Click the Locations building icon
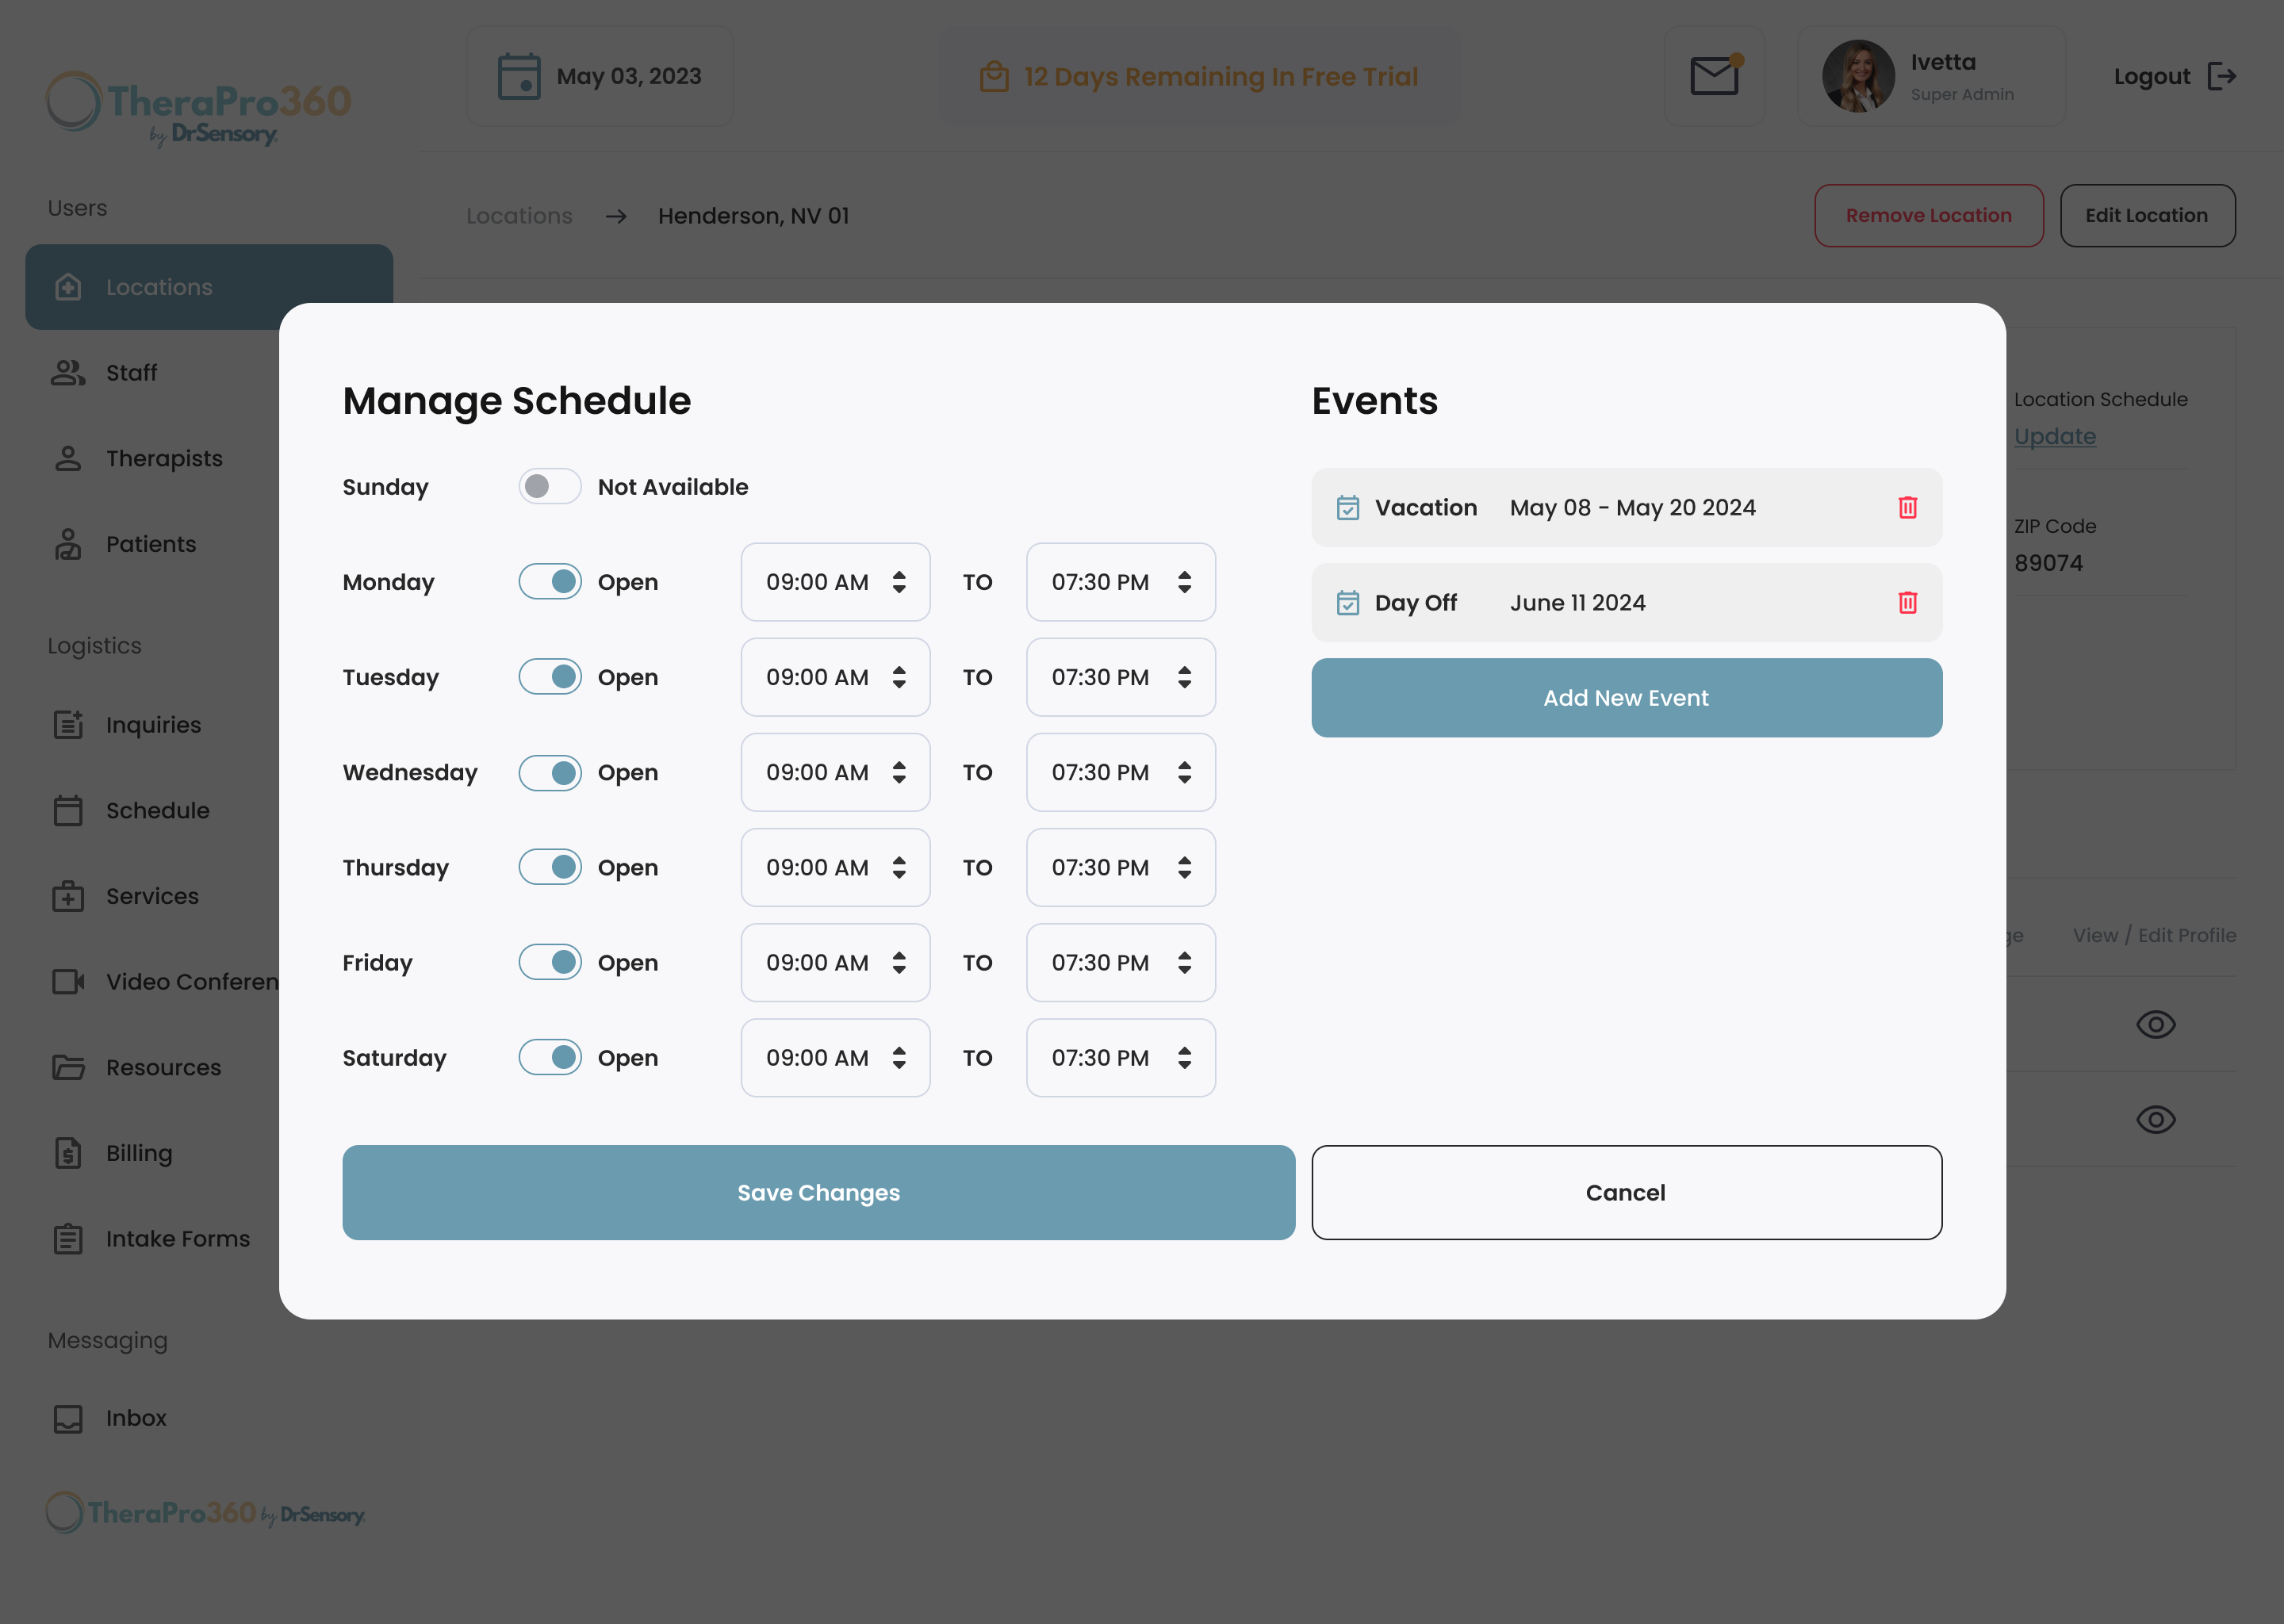This screenshot has width=2284, height=1624. pyautogui.click(x=68, y=287)
